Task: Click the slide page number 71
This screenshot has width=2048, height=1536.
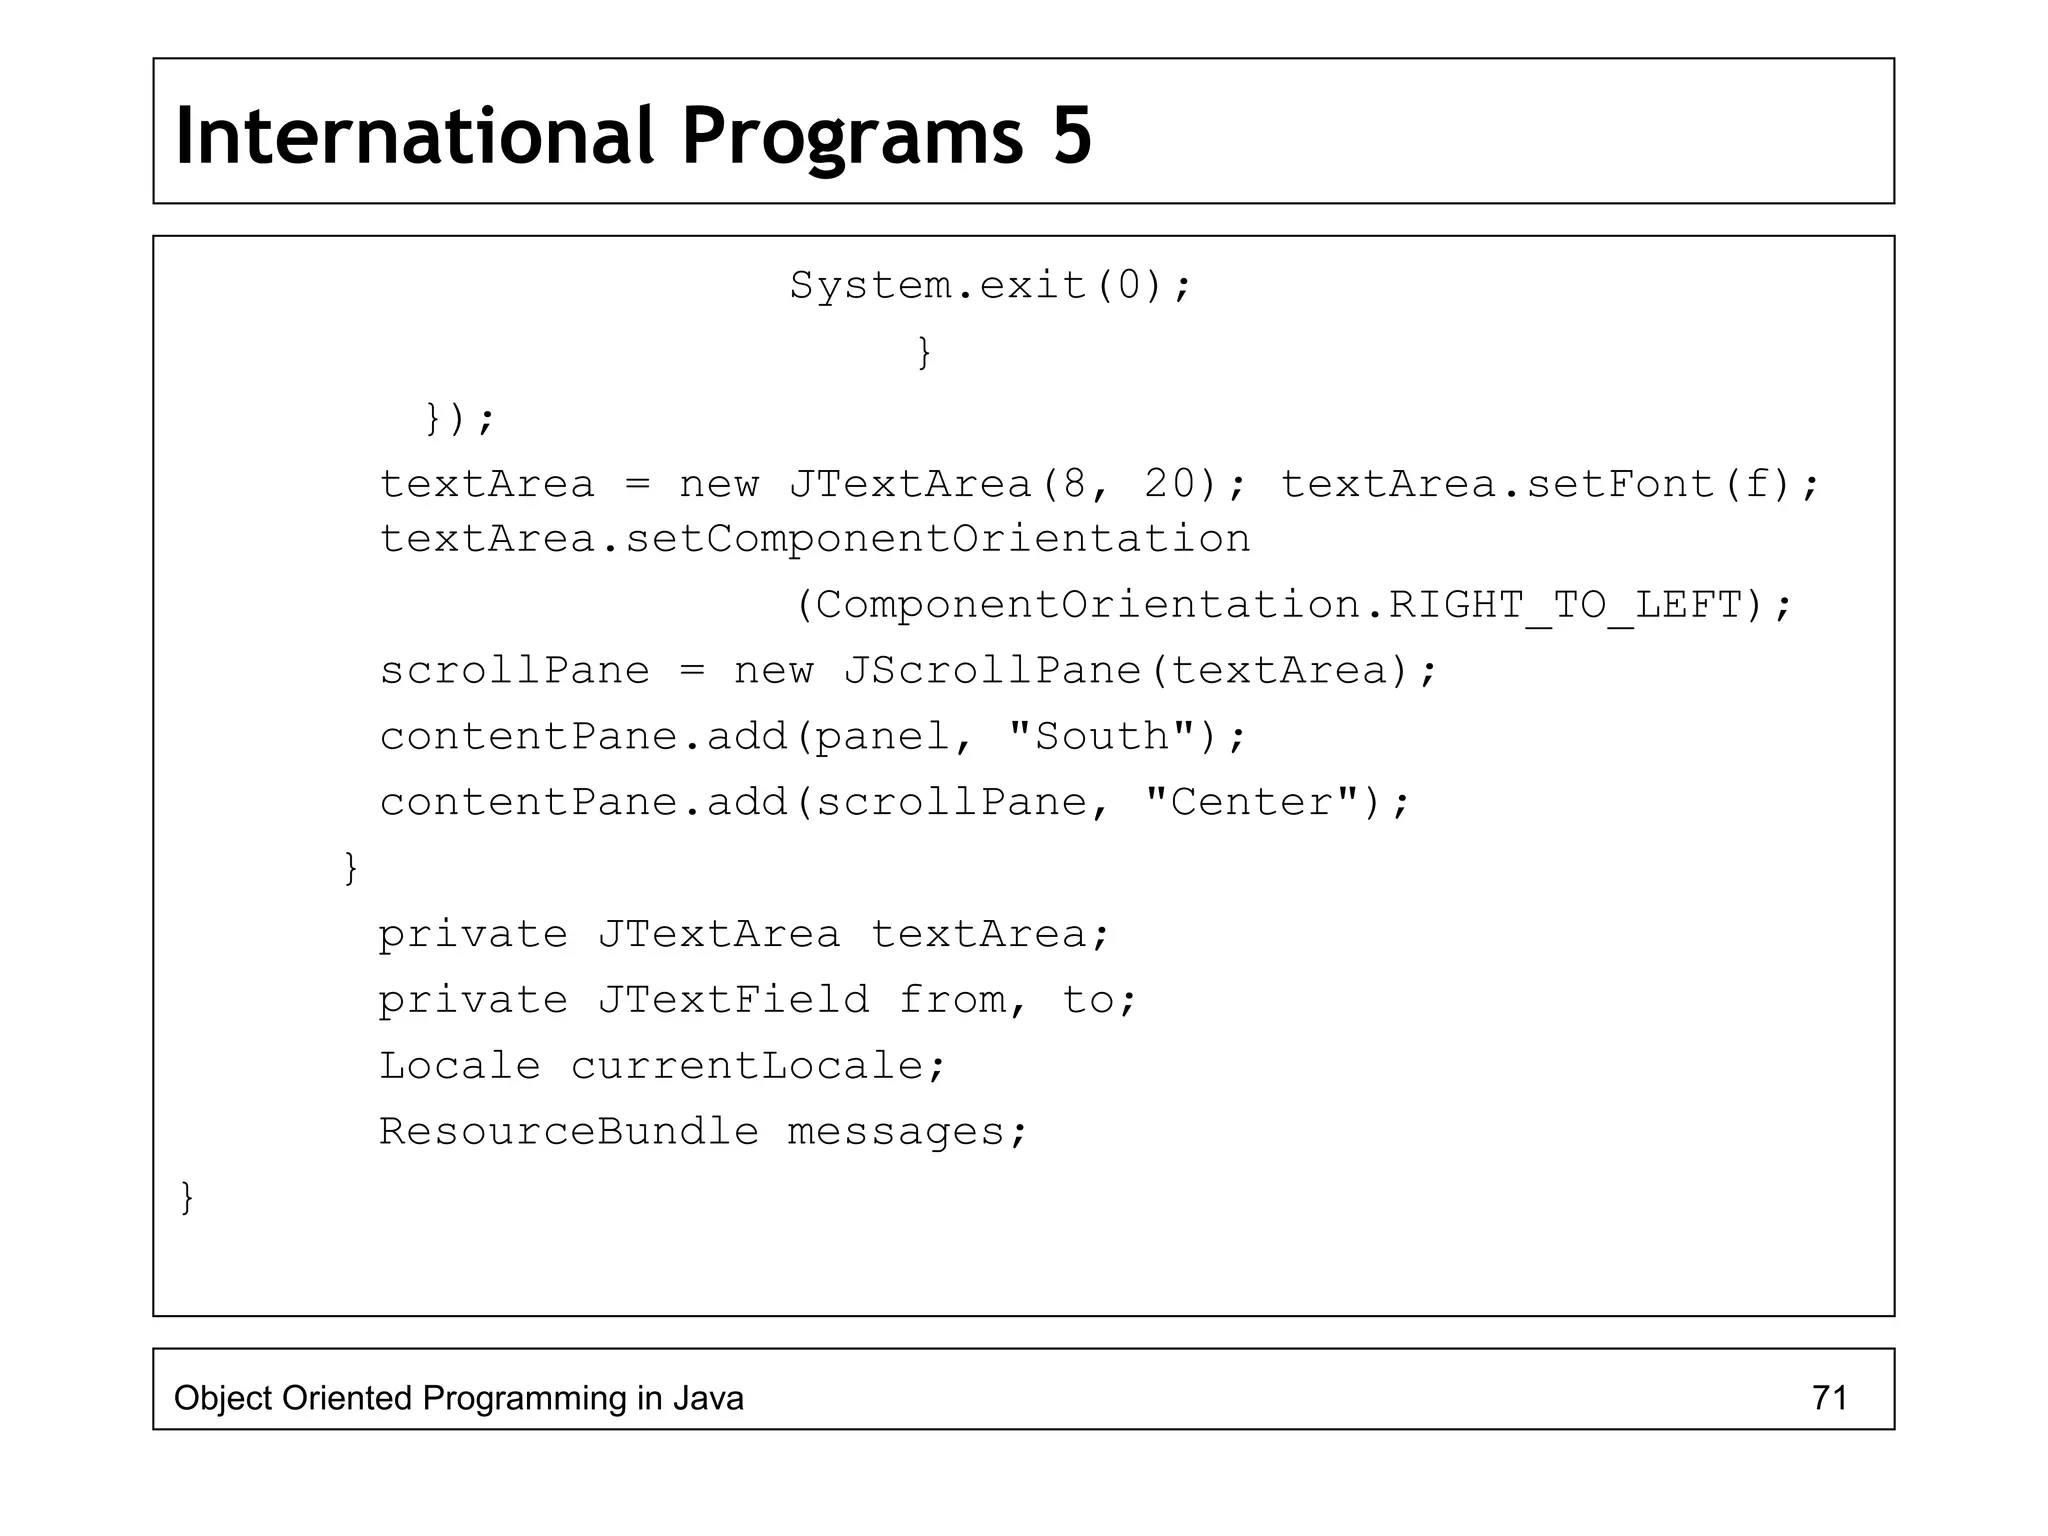Action: [x=1829, y=1398]
